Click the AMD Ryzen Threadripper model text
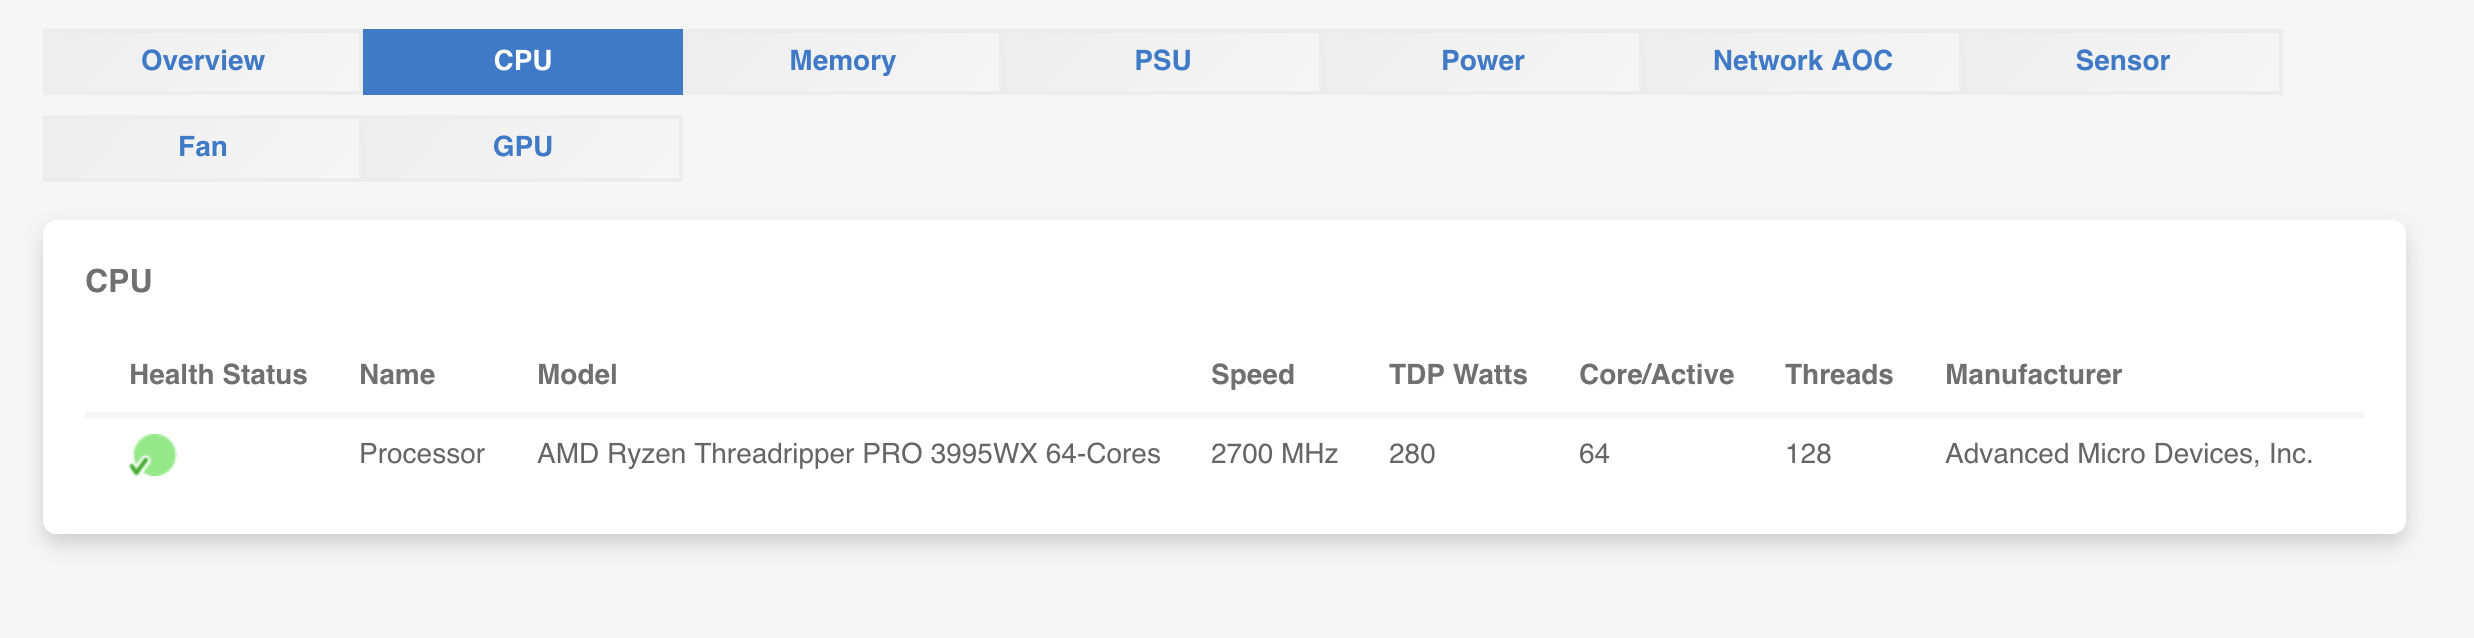This screenshot has height=638, width=2474. tap(849, 453)
